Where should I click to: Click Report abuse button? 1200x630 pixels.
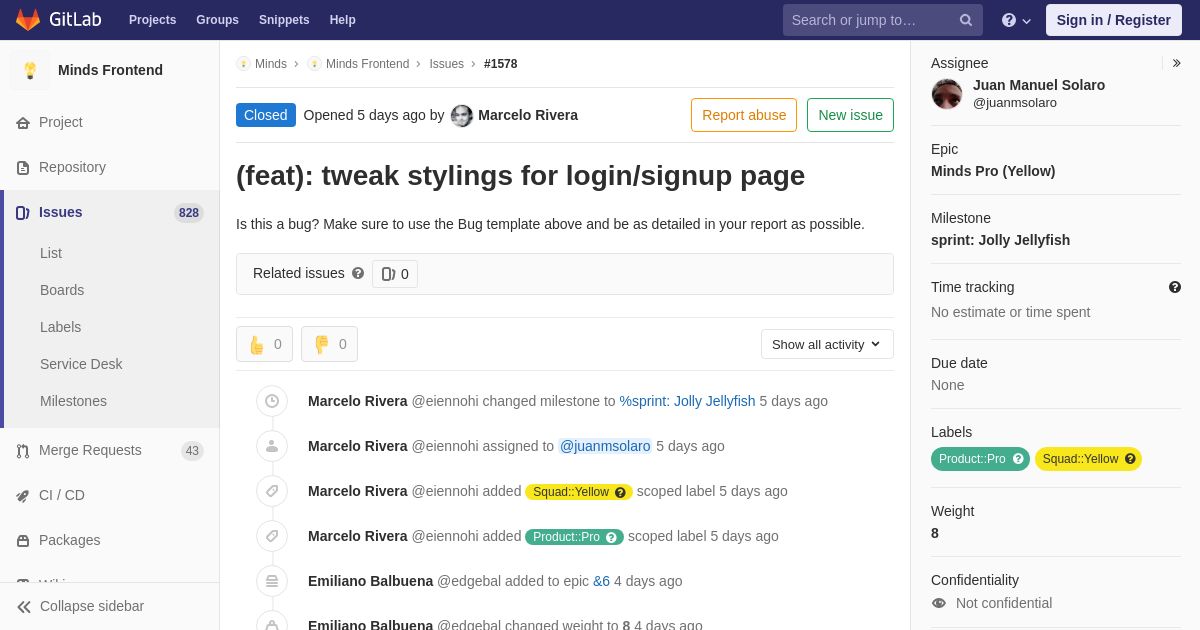[744, 115]
